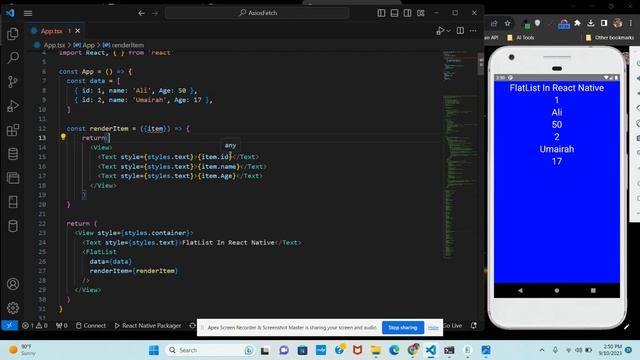Go forward with the navigation right arrow
The height and width of the screenshot is (360, 640).
(x=155, y=13)
